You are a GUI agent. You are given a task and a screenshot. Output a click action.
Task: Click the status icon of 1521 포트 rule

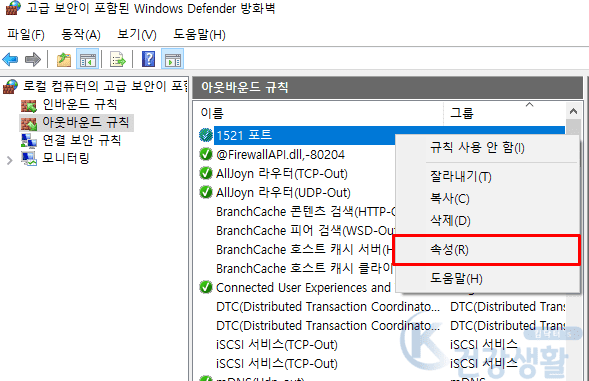point(206,135)
